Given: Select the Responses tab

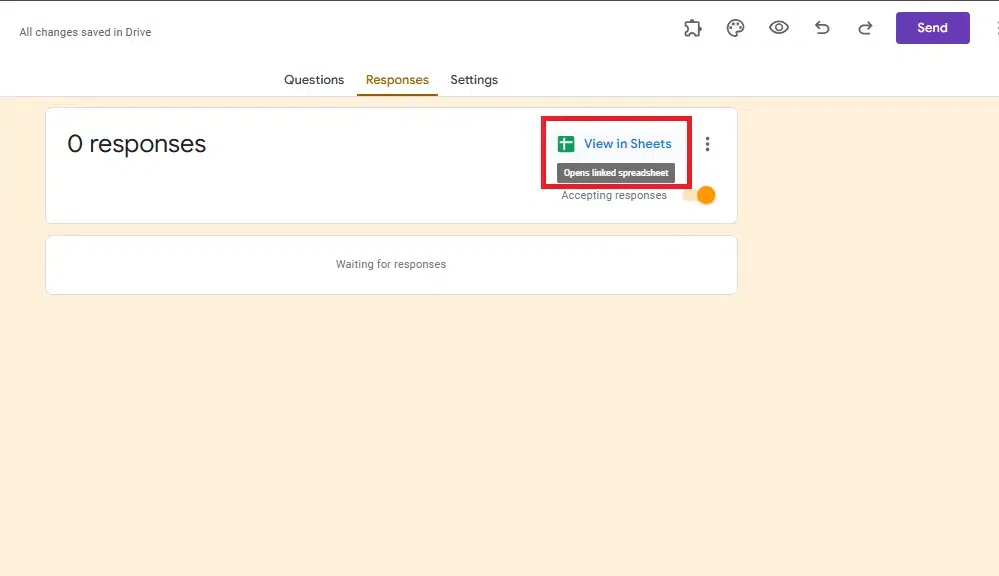Looking at the screenshot, I should point(397,80).
